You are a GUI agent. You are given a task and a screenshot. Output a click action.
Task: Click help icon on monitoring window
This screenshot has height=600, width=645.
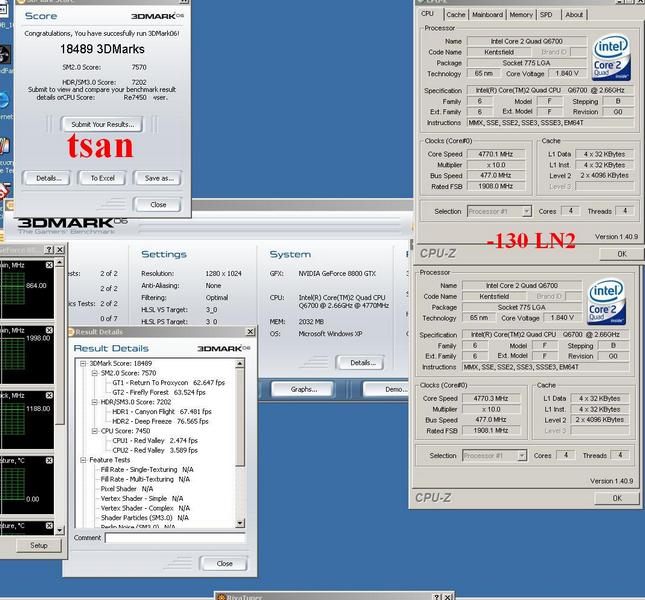49,250
